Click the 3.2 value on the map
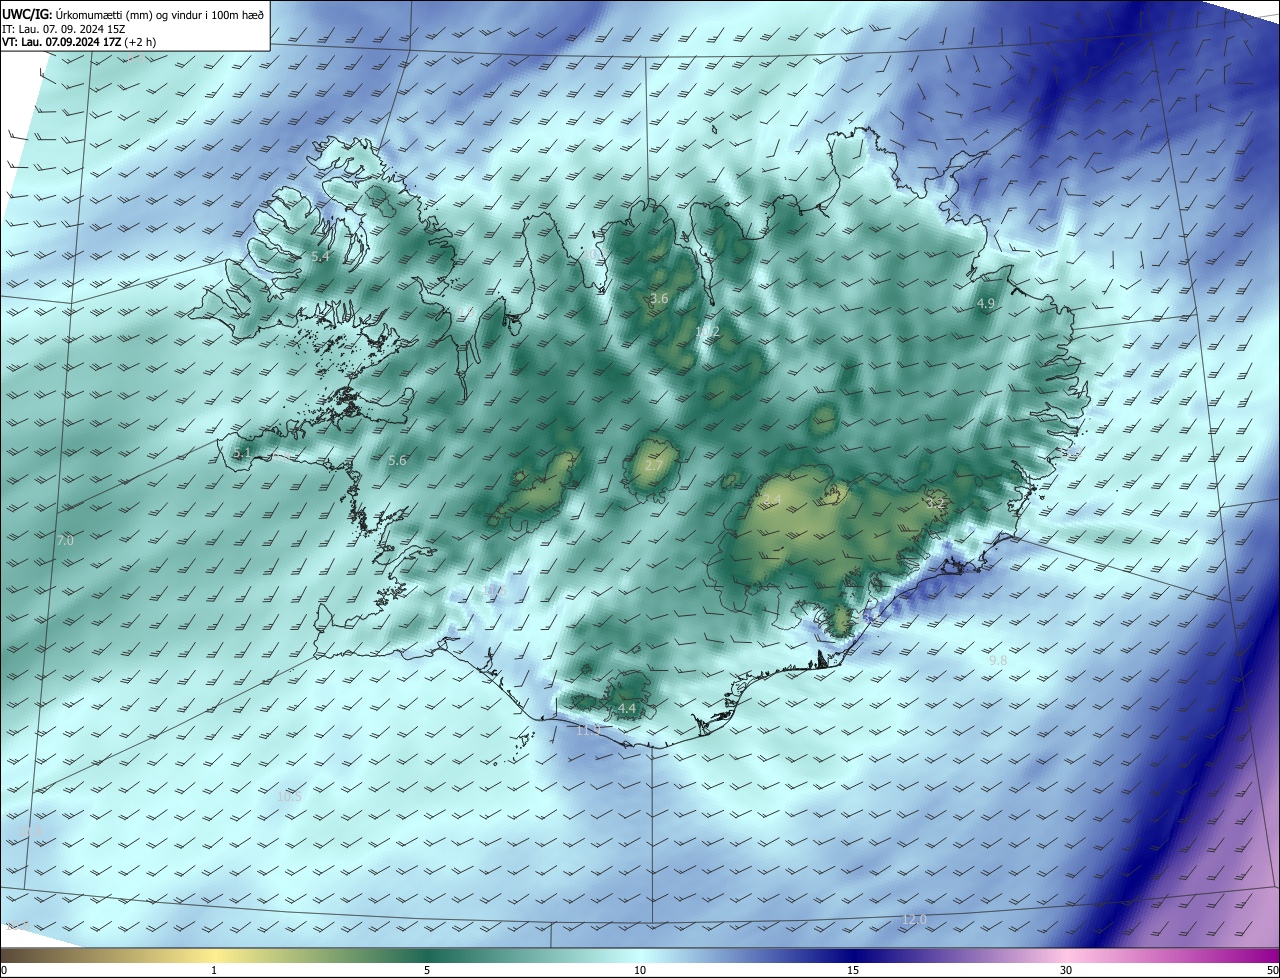The width and height of the screenshot is (1280, 978). 937,503
